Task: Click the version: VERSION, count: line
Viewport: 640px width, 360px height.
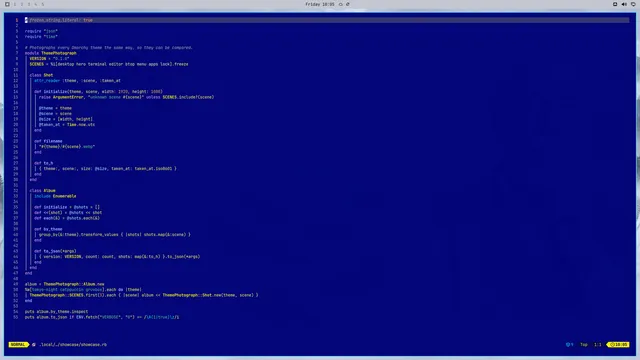Action: click(120, 257)
